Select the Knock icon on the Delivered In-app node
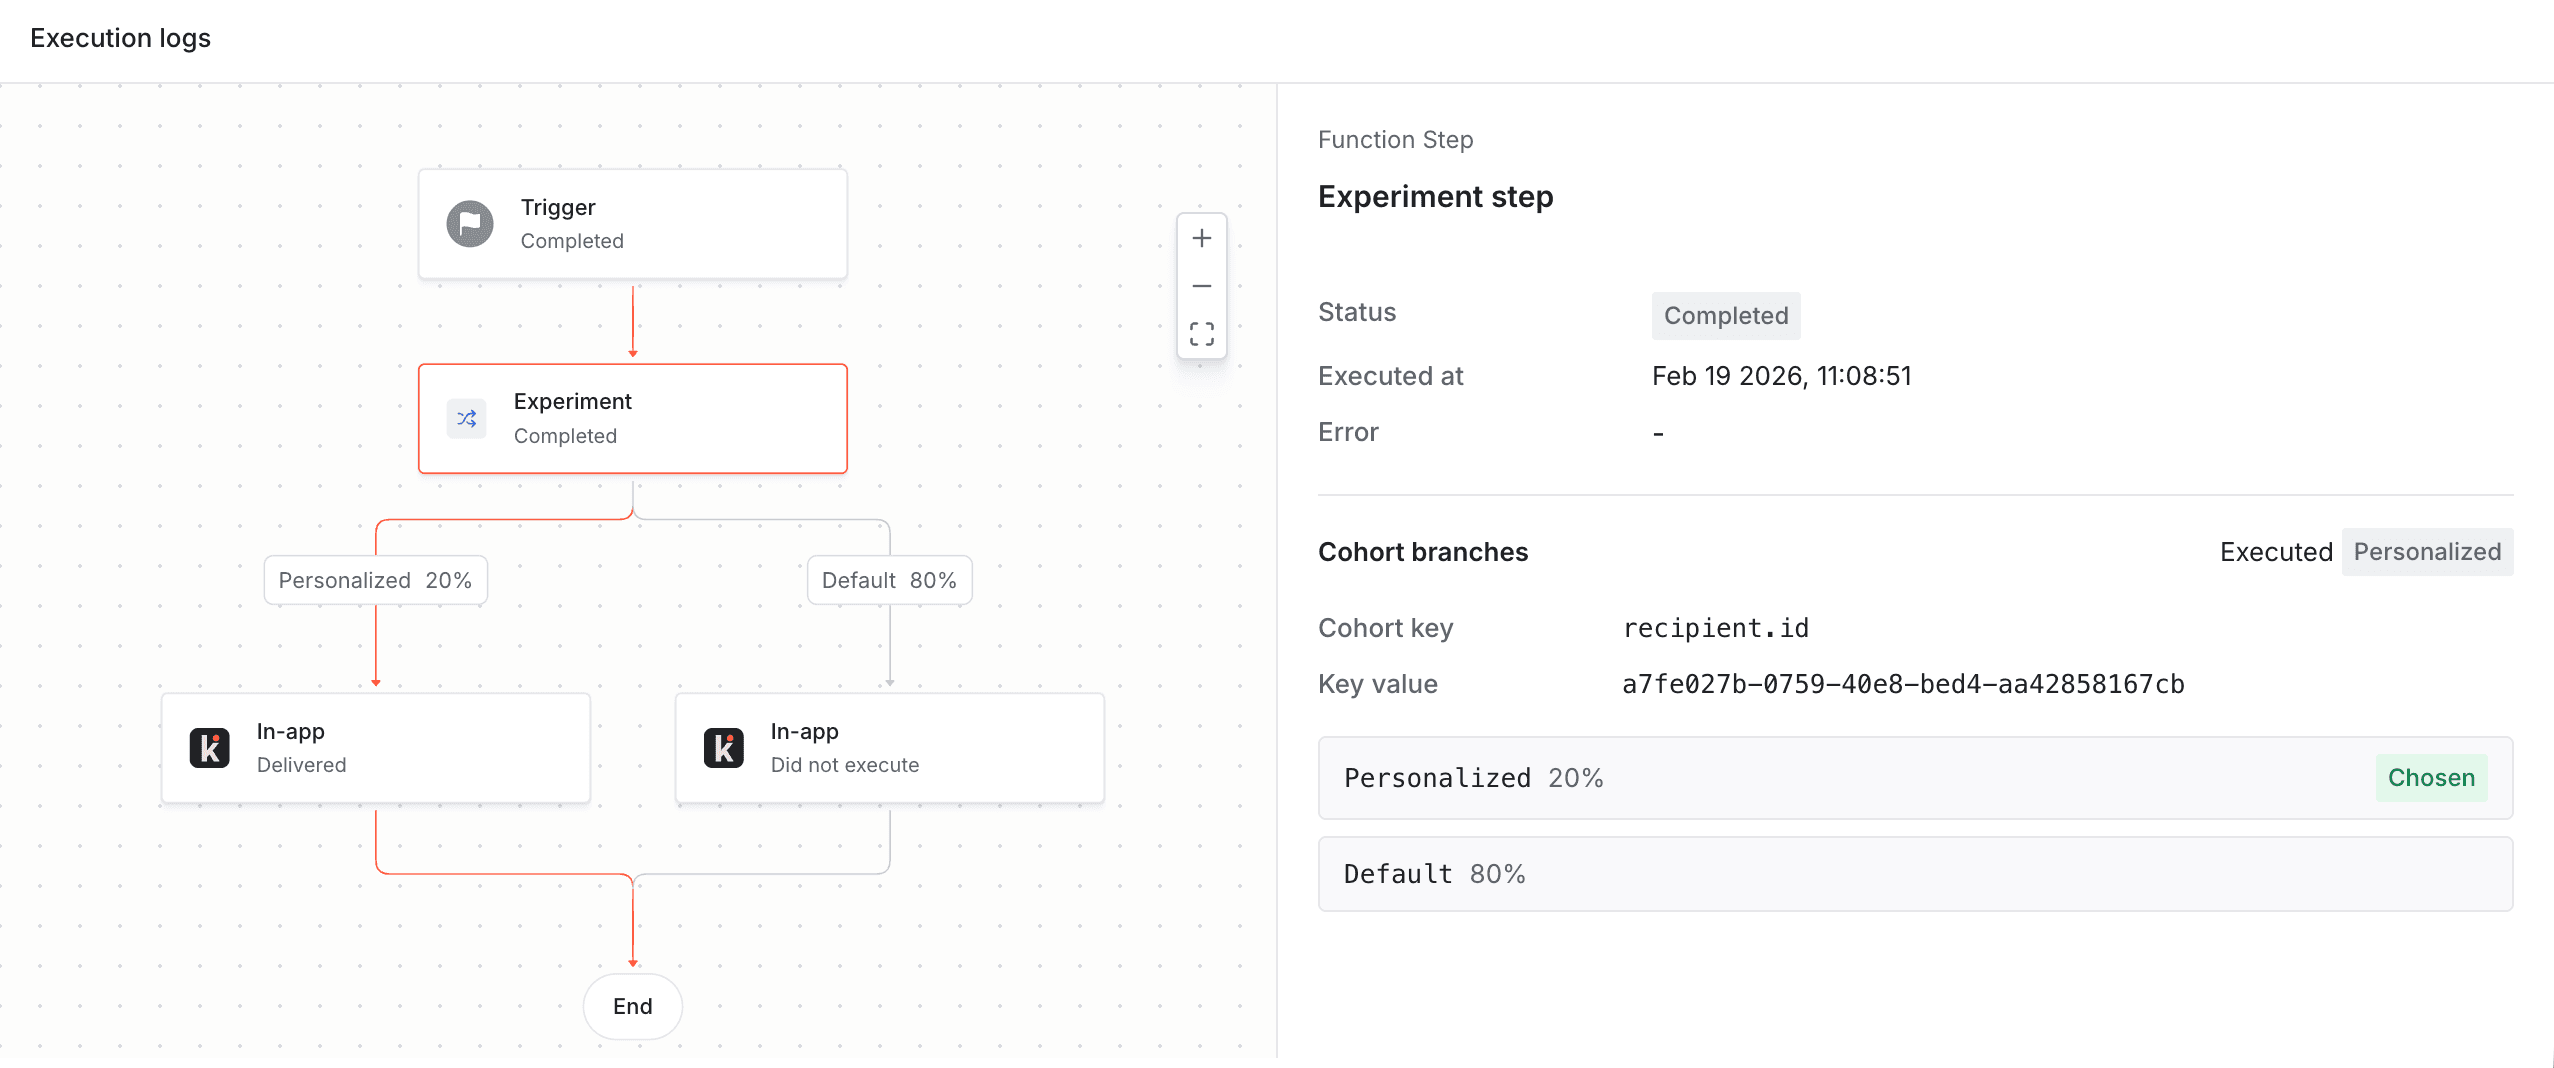The height and width of the screenshot is (1068, 2554). pos(208,747)
